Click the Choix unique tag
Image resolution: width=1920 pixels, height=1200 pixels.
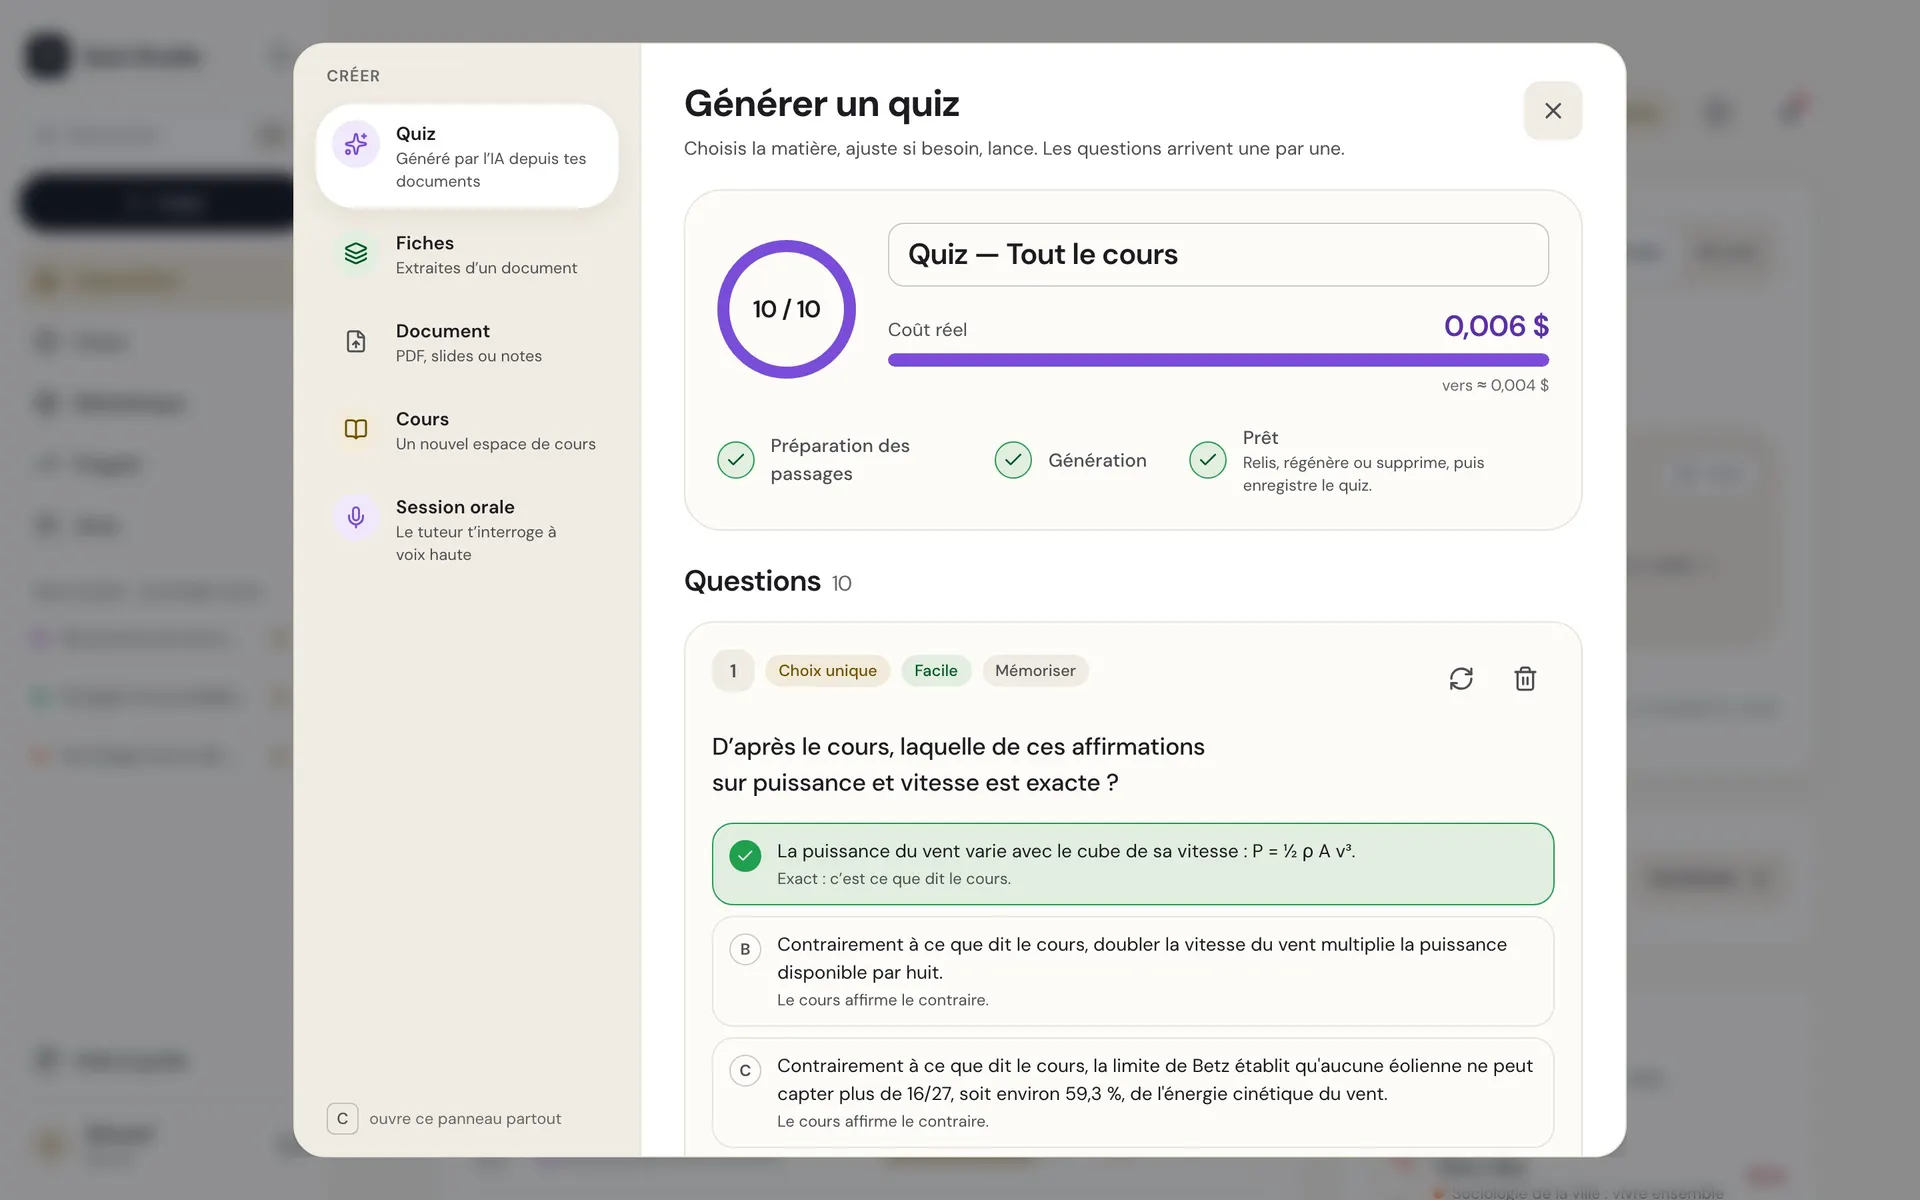[828, 671]
